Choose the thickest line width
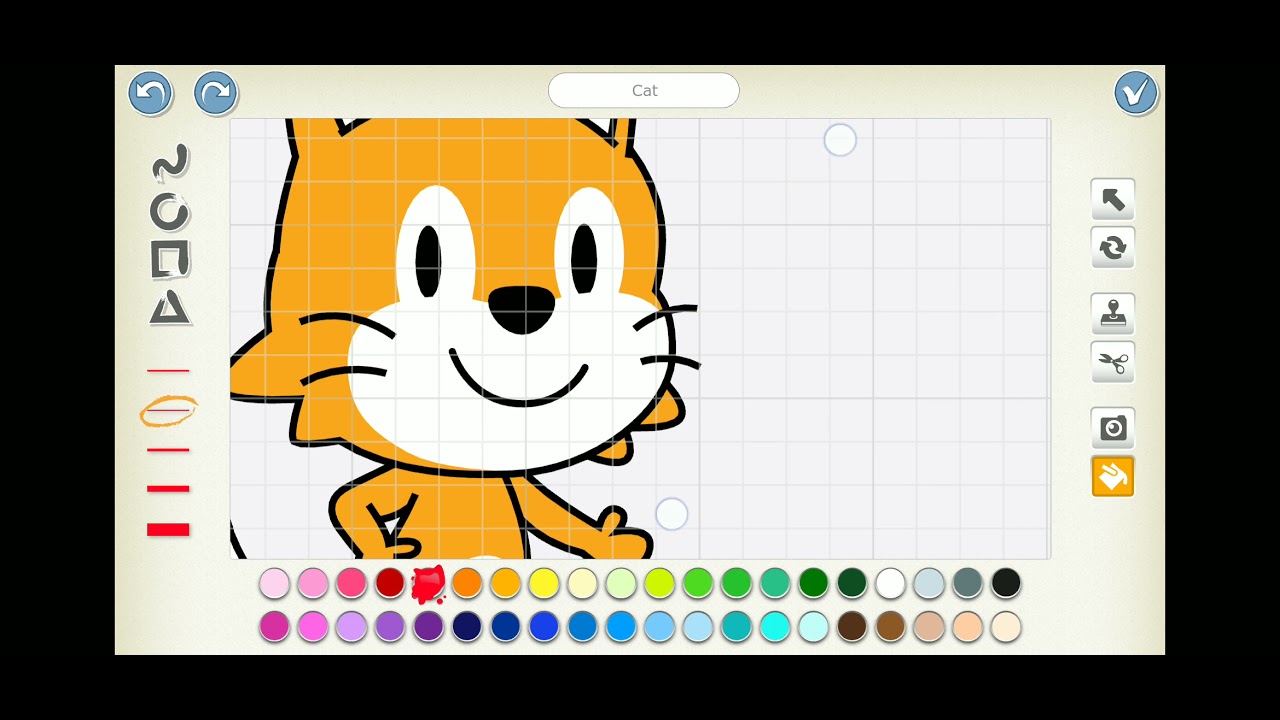 point(168,529)
